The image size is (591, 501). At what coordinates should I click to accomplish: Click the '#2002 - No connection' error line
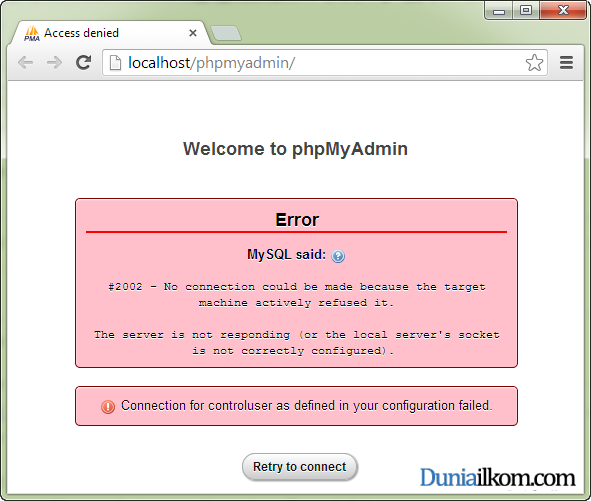coord(297,295)
